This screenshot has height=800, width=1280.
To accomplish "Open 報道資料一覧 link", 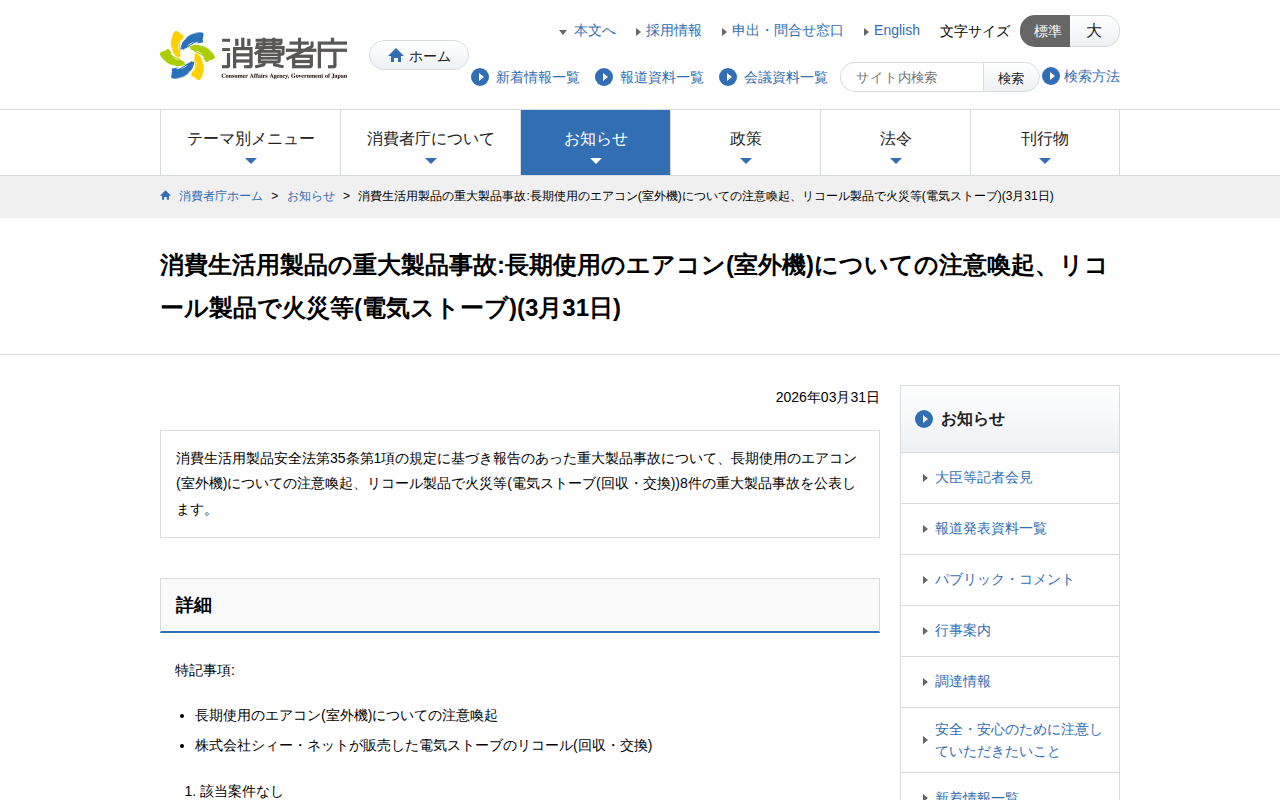I will (x=662, y=77).
